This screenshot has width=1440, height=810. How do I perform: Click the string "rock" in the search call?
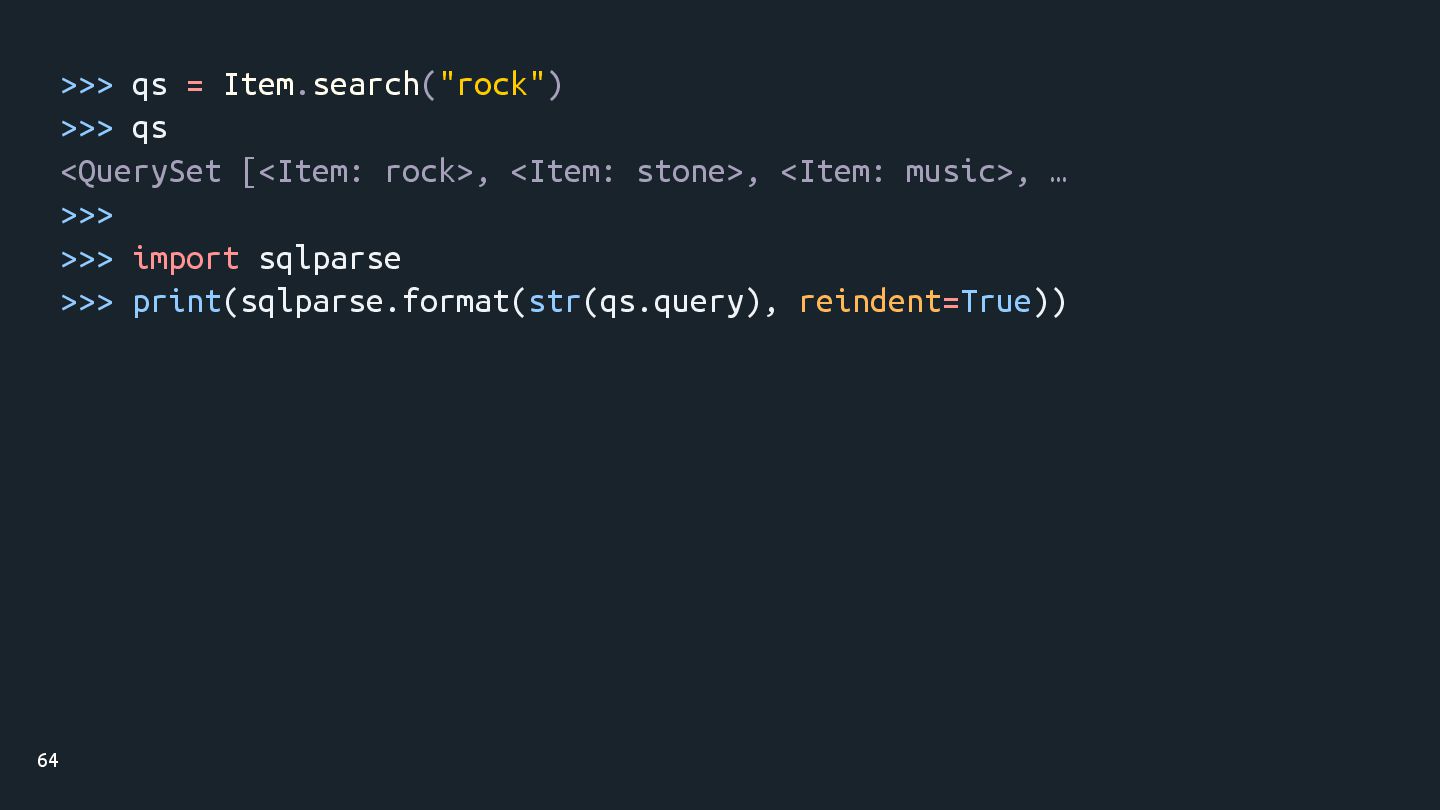point(491,84)
